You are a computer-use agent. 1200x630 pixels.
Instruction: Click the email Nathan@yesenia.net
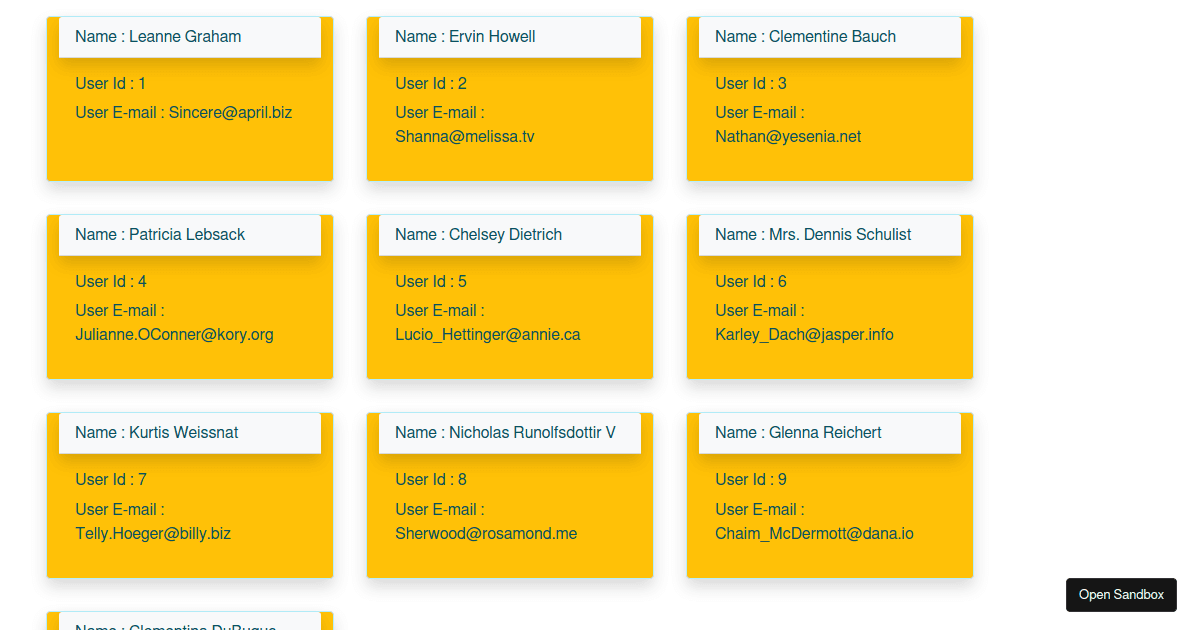click(788, 136)
